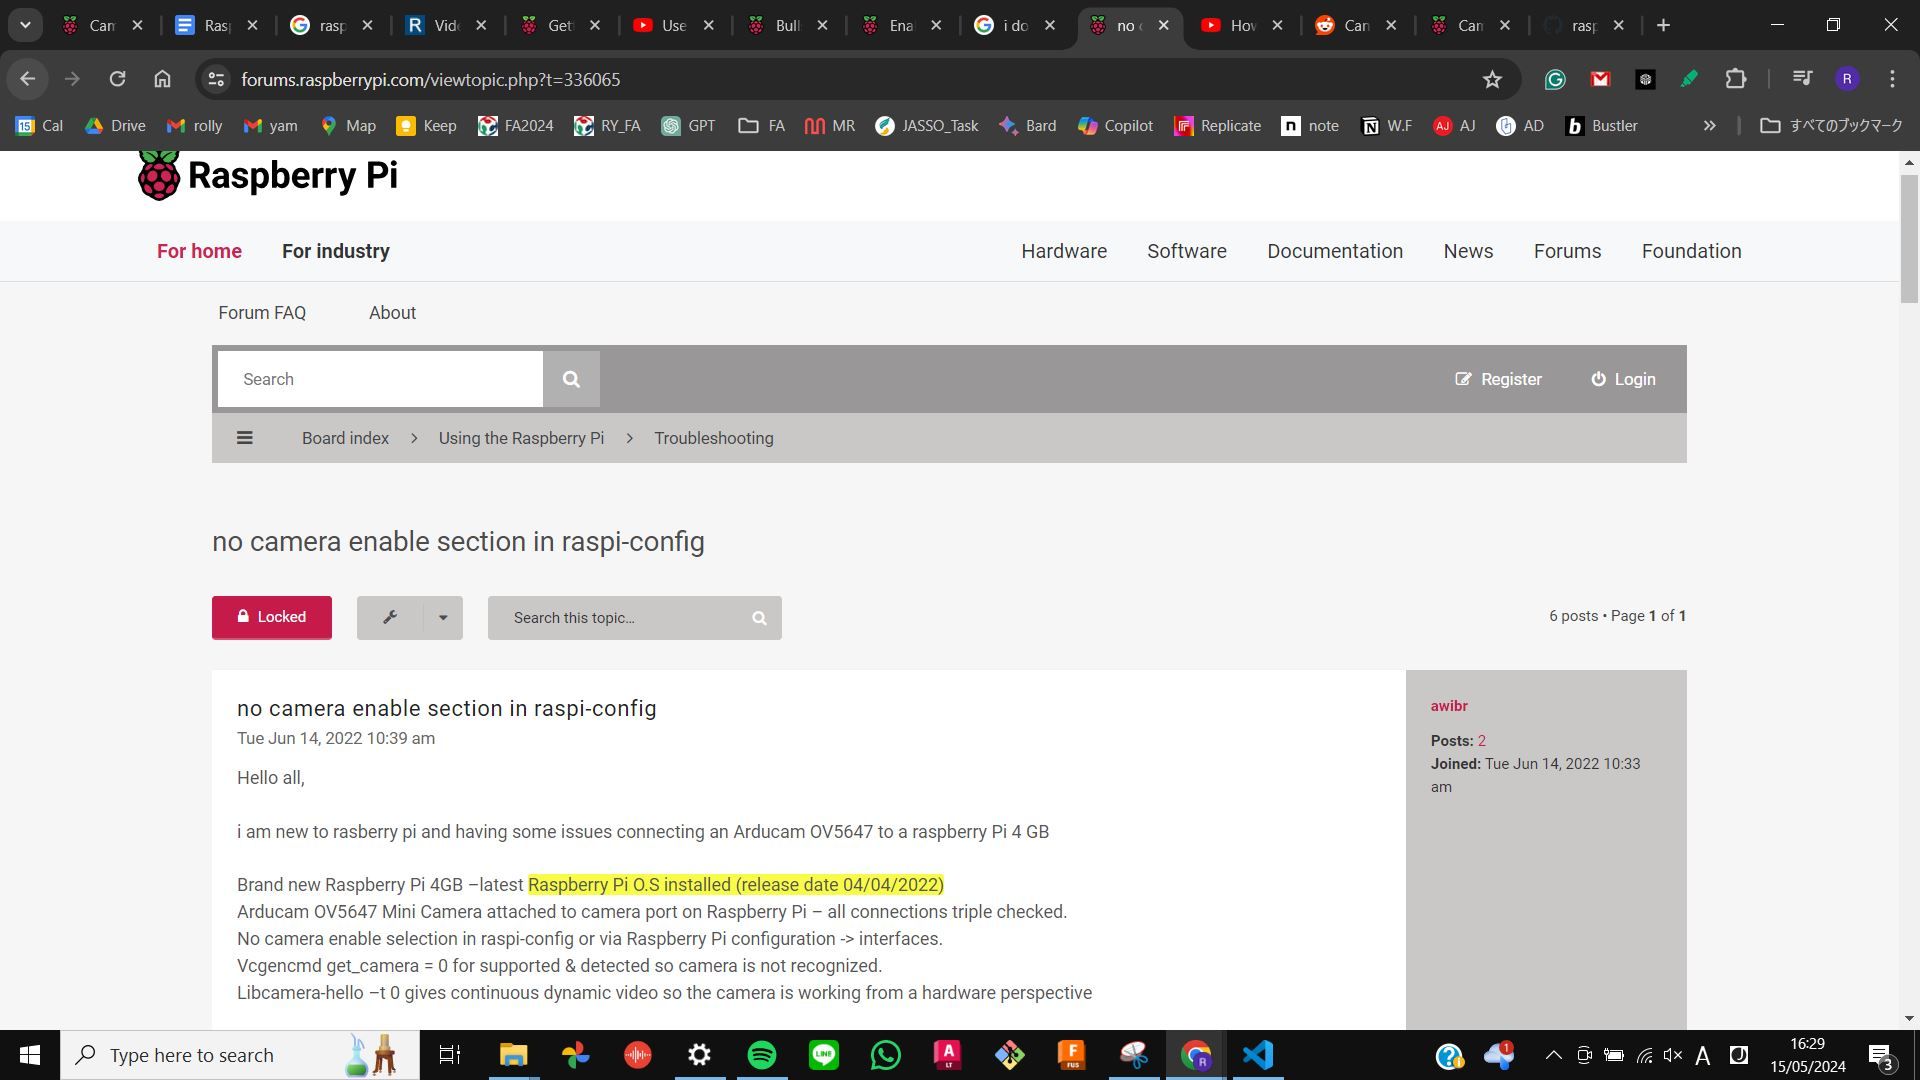1920x1080 pixels.
Task: Open the Foundation menu item
Action: [1691, 251]
